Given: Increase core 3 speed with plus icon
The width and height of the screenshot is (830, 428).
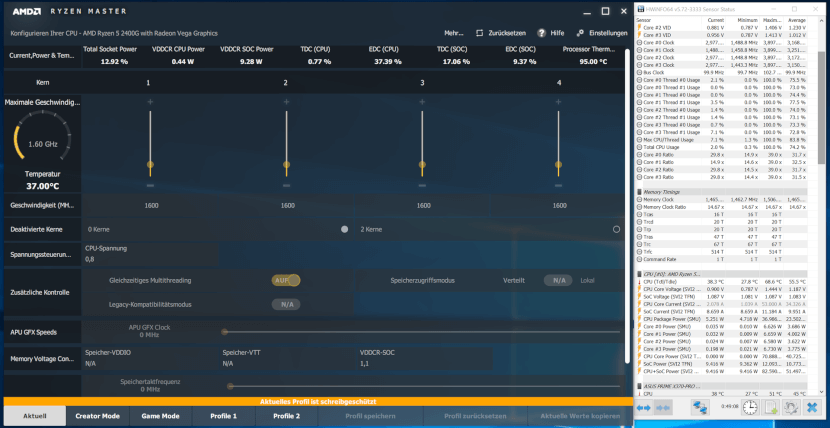Looking at the screenshot, I should (x=422, y=102).
